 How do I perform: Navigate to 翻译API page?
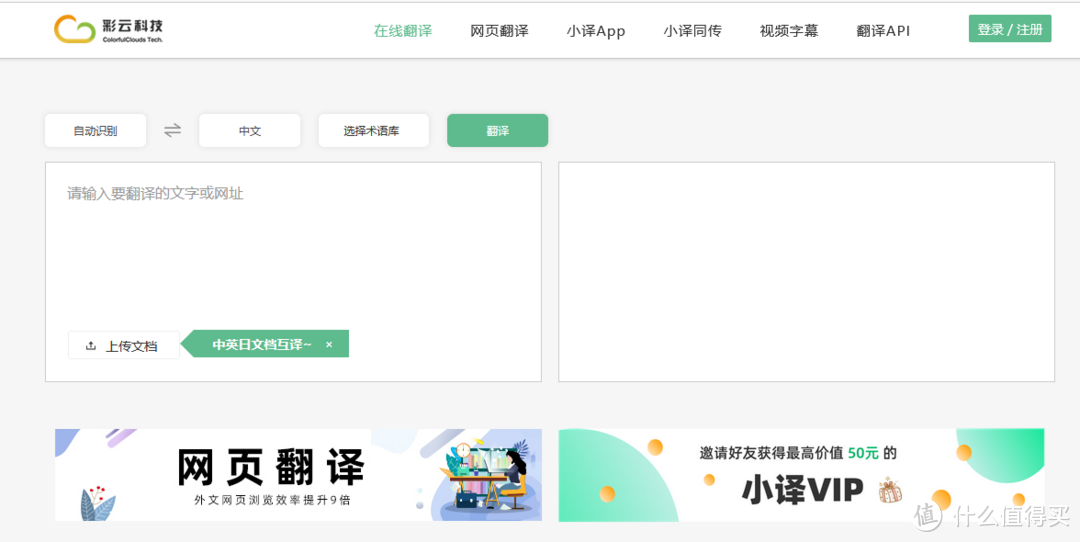point(883,31)
